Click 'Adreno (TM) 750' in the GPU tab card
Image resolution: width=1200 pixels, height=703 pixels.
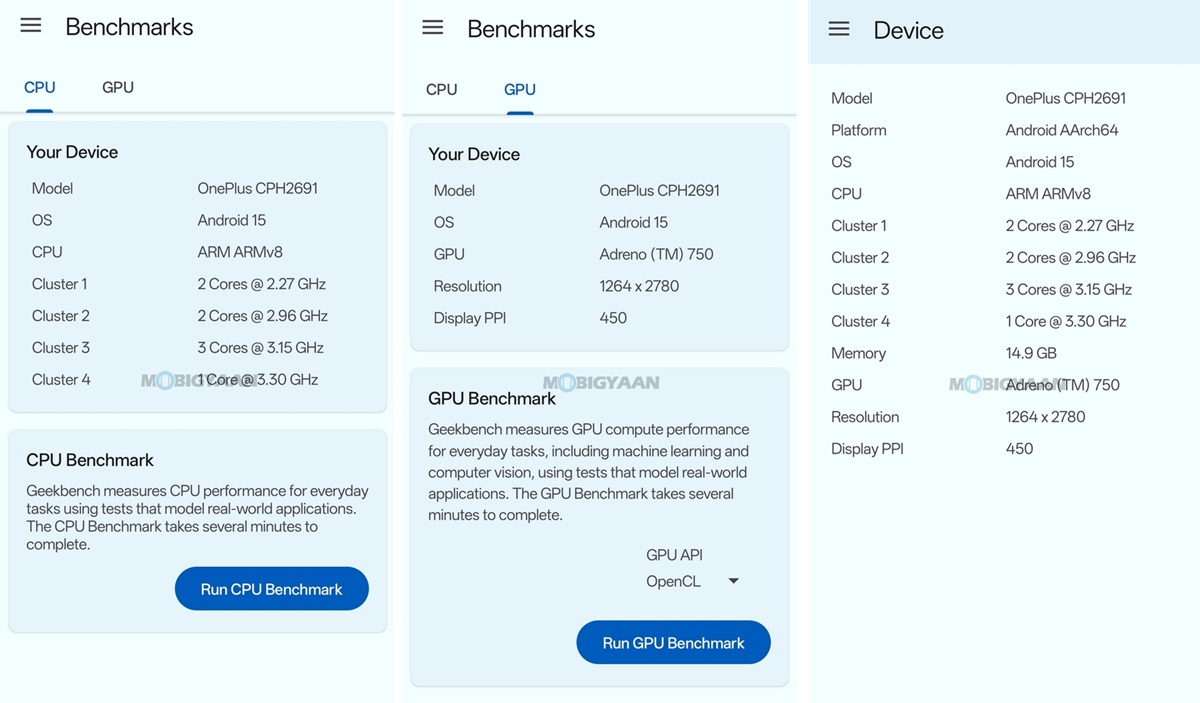(x=657, y=254)
